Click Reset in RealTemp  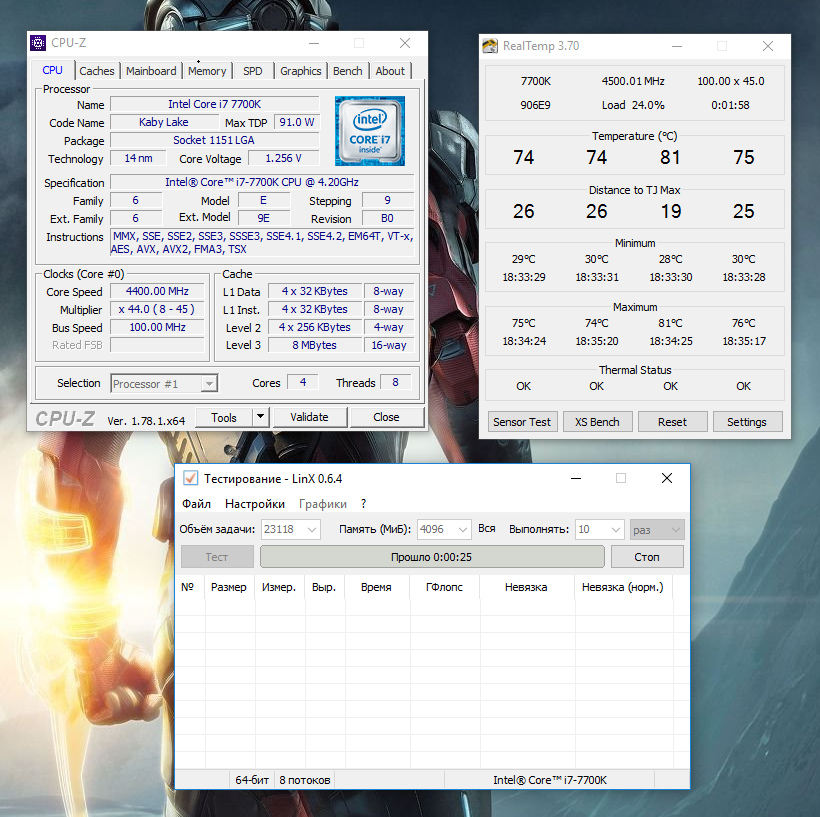[x=673, y=422]
